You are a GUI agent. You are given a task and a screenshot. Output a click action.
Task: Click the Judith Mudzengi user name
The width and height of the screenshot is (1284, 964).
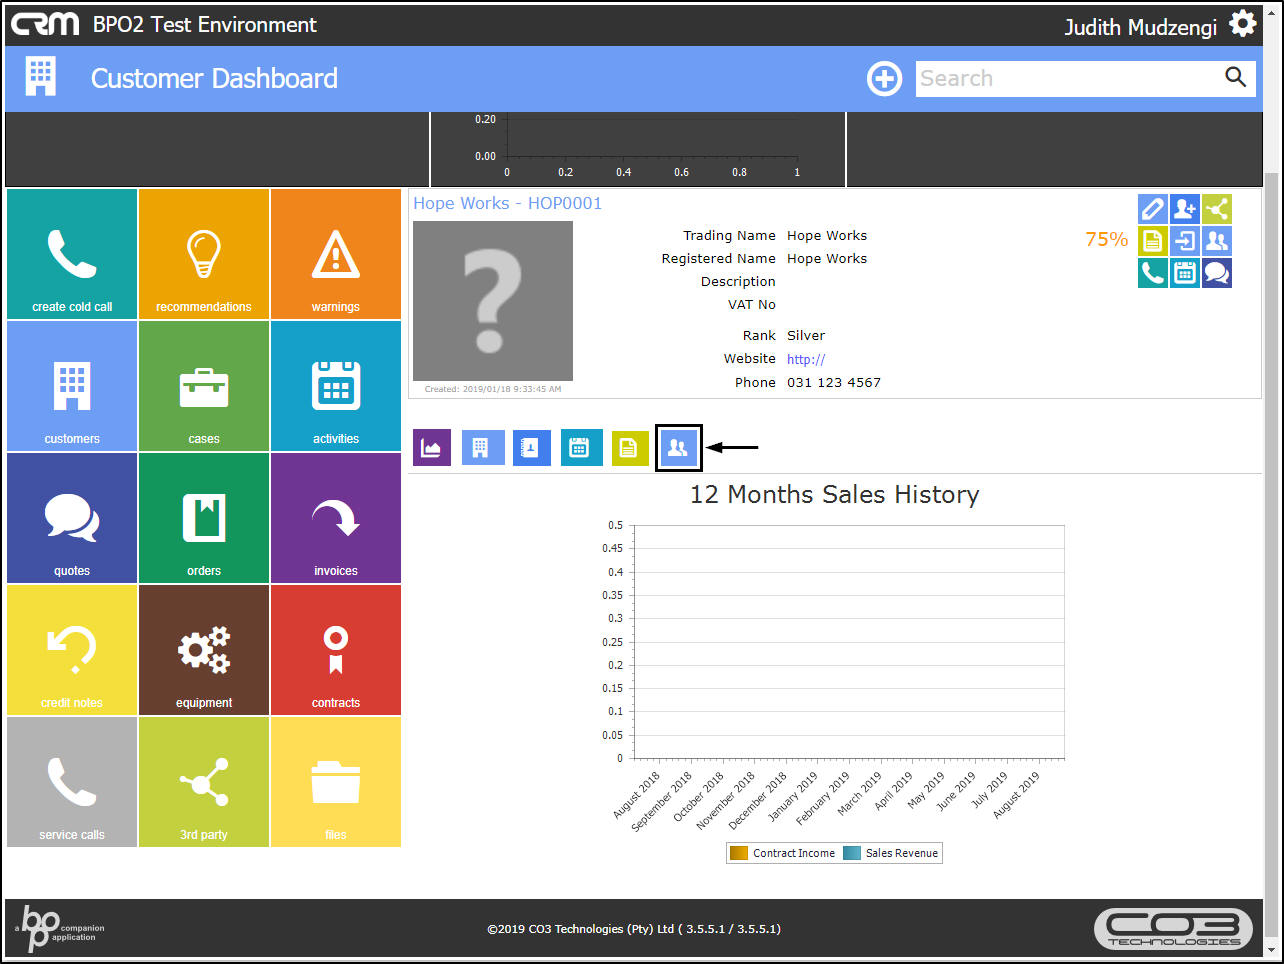(1140, 27)
